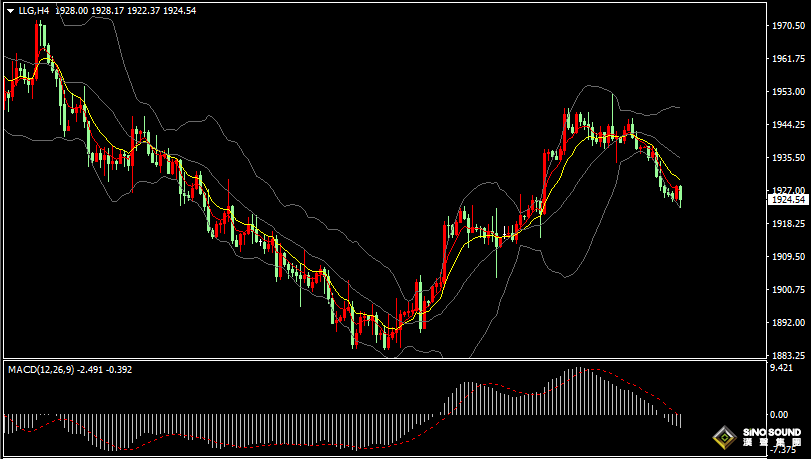
Task: Click the chart menu triangle beside LLG,H4
Action: coord(10,10)
